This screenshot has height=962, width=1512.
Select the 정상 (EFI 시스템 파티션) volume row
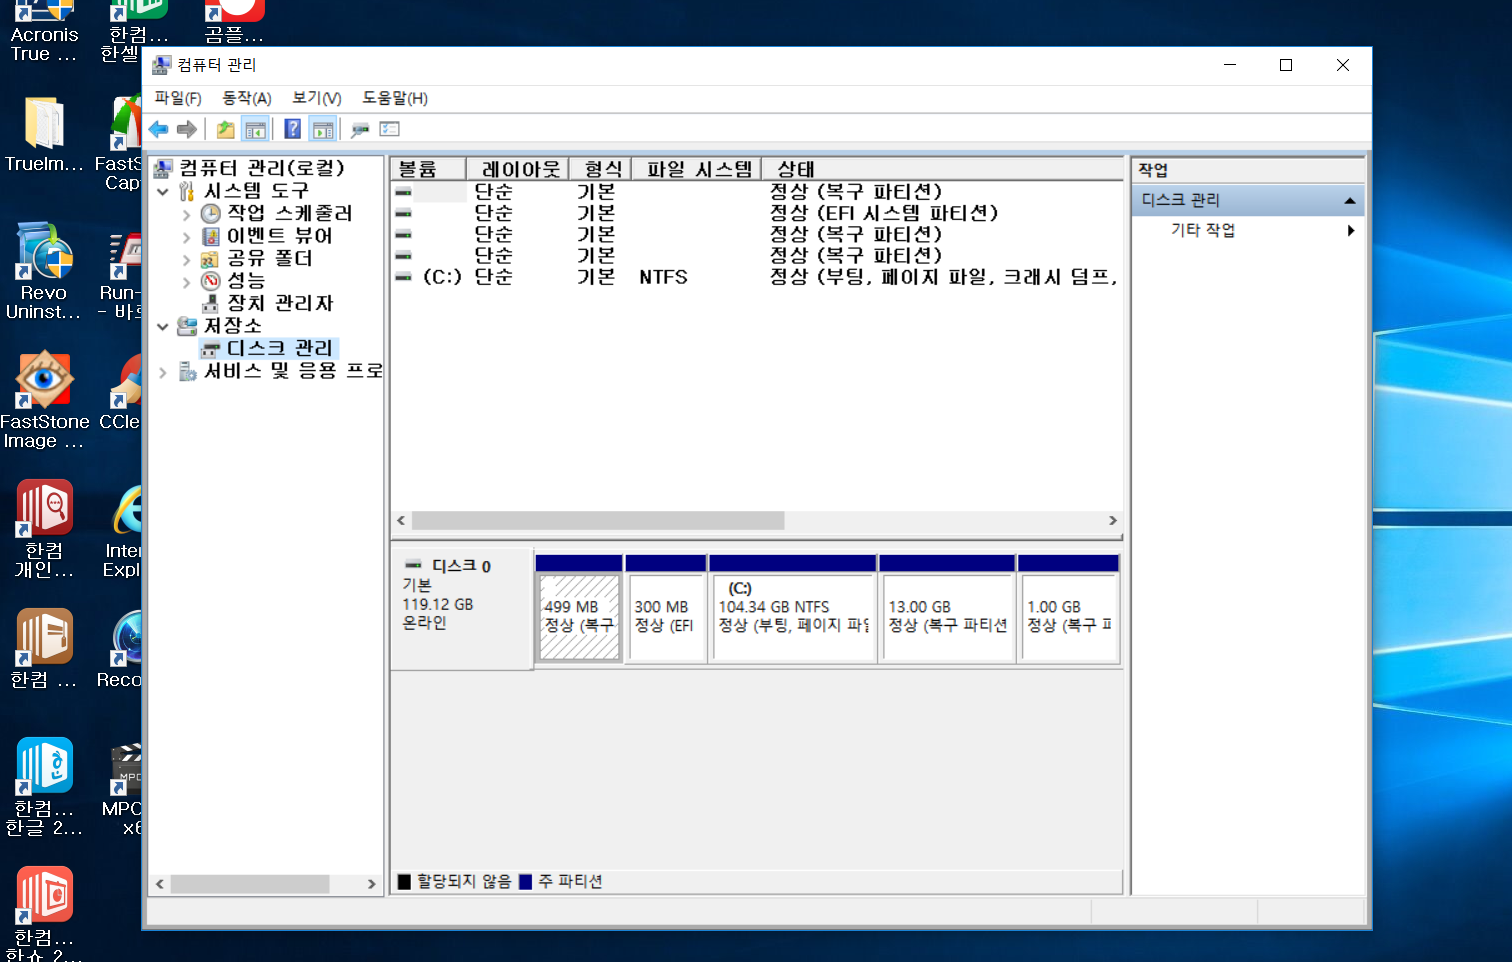coord(756,213)
